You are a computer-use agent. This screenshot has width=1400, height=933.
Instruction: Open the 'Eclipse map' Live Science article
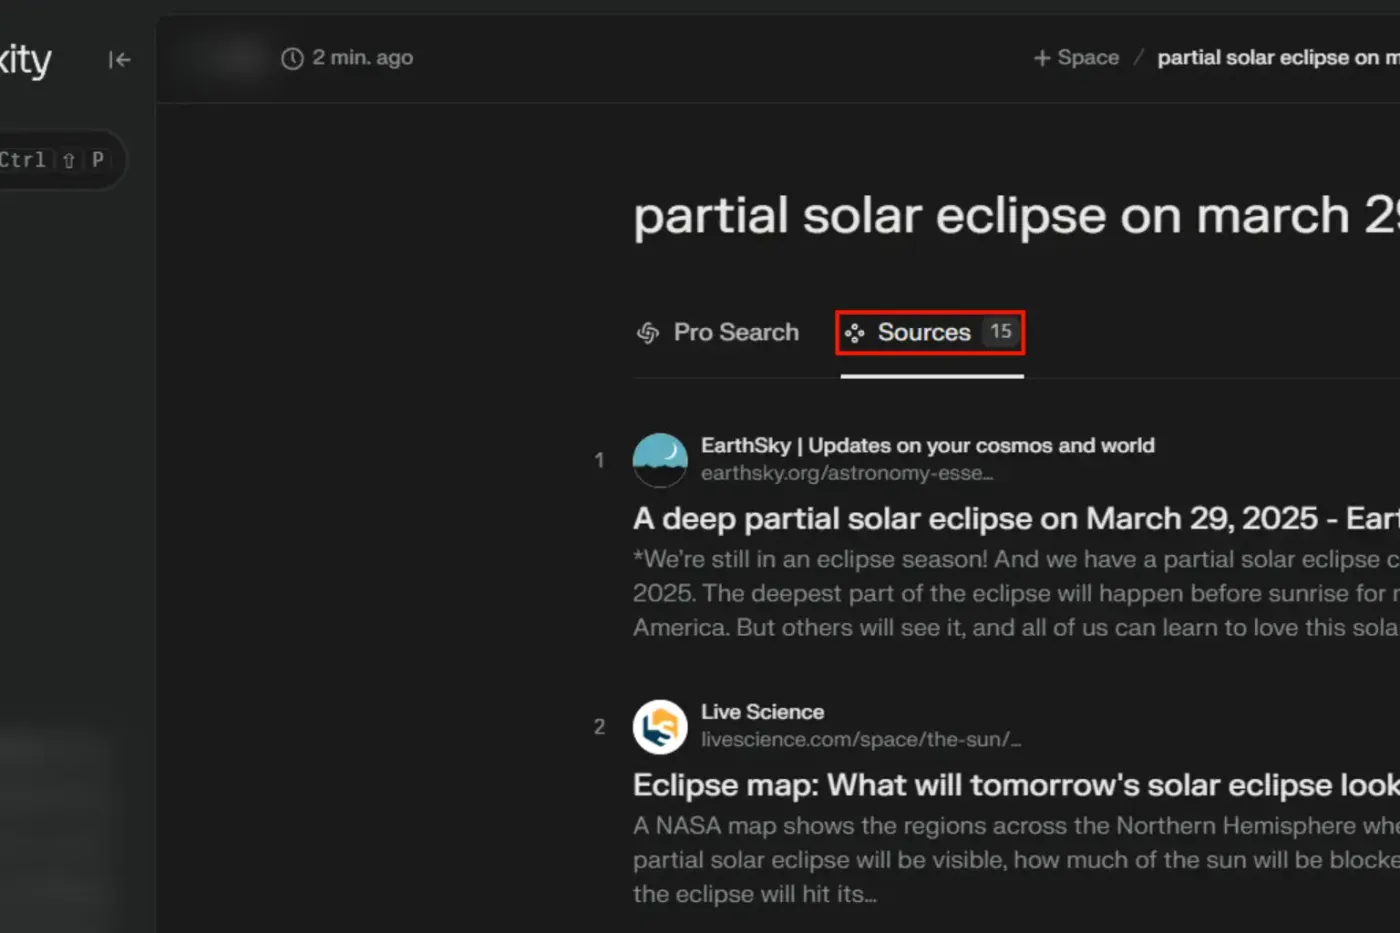pos(1016,785)
